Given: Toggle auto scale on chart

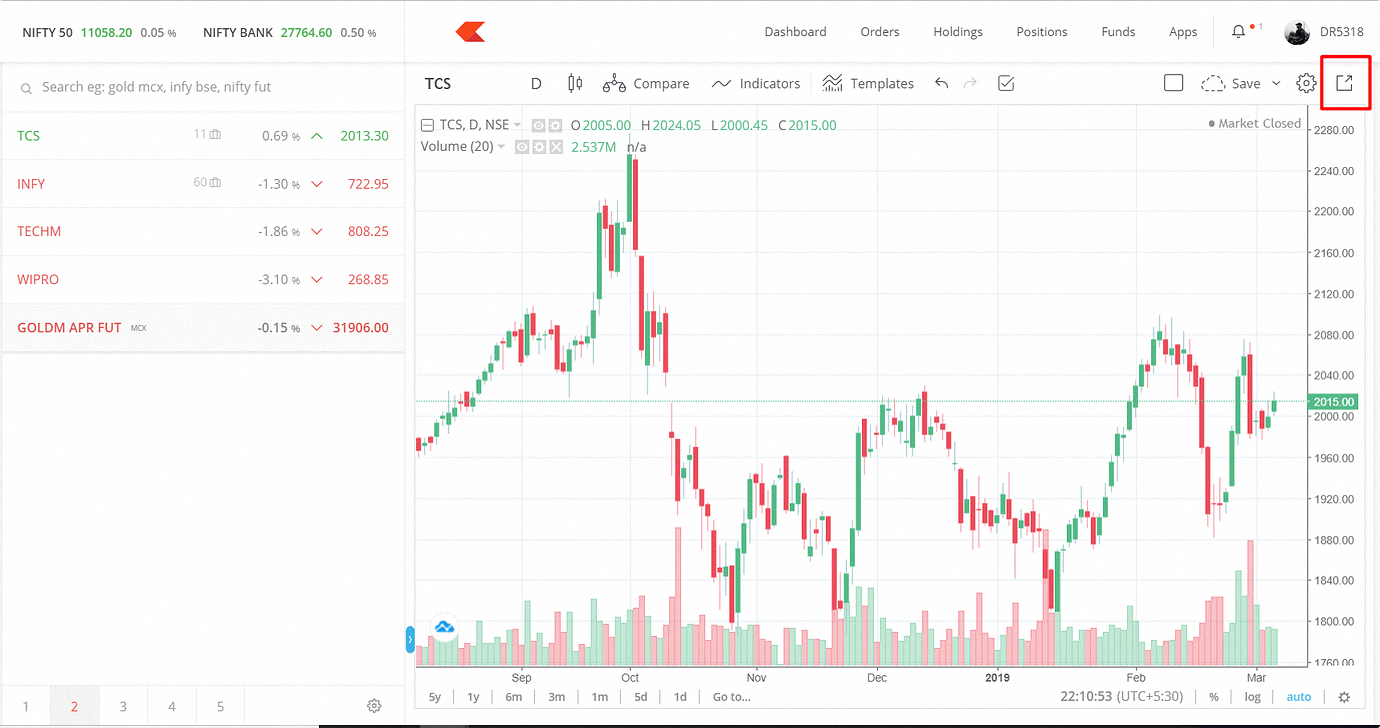Looking at the screenshot, I should point(1298,697).
